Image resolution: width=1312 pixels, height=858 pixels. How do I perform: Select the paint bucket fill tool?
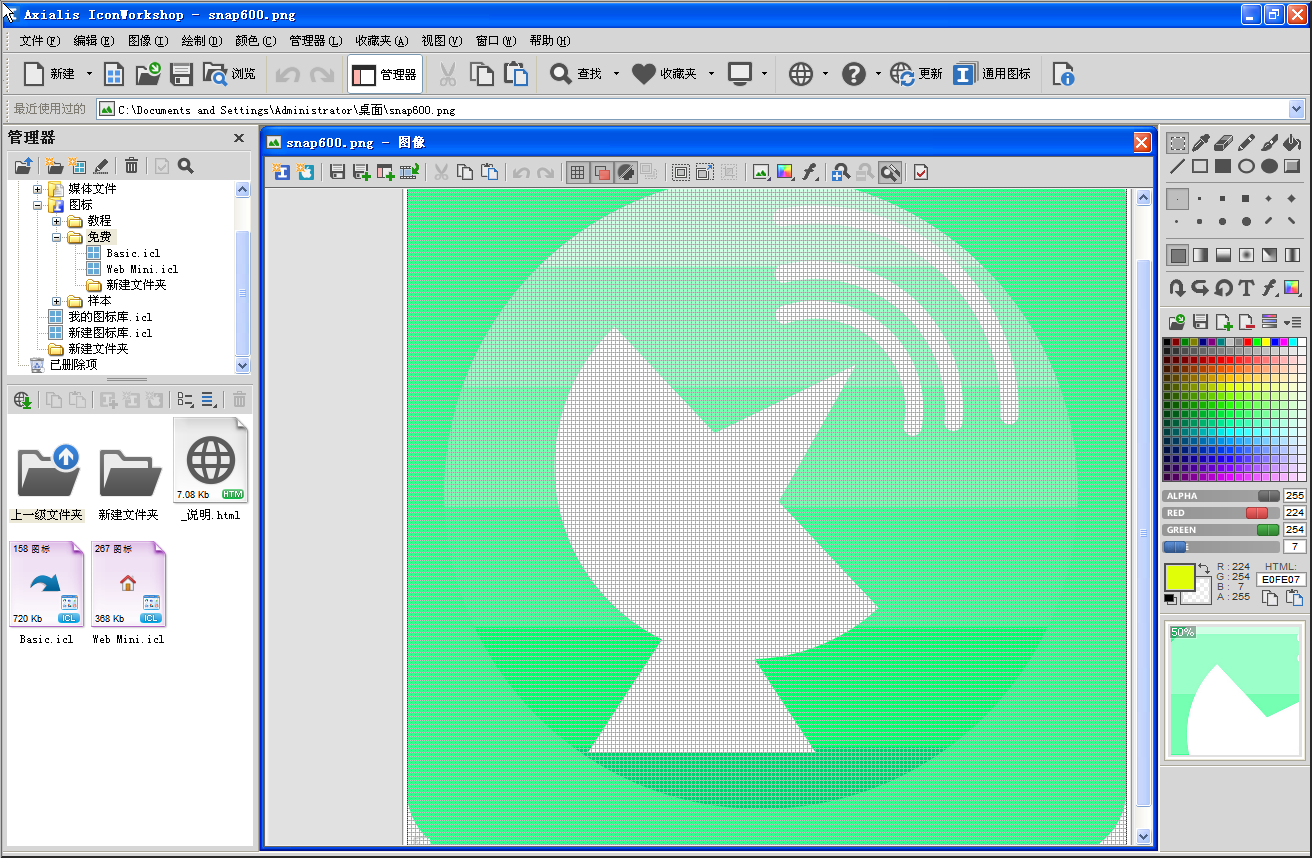tap(1292, 143)
